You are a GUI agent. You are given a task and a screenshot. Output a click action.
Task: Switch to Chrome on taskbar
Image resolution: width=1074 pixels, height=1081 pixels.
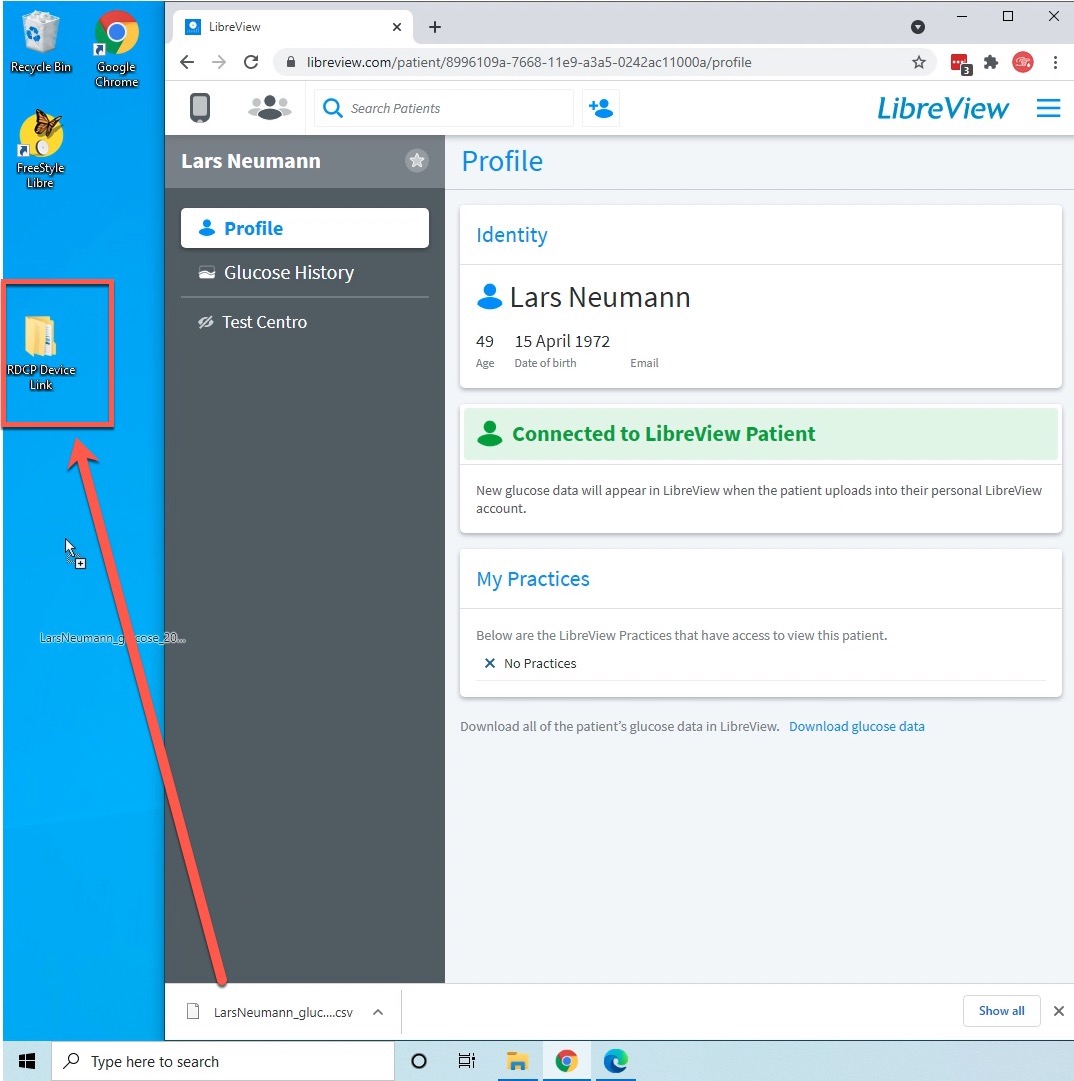[567, 1061]
